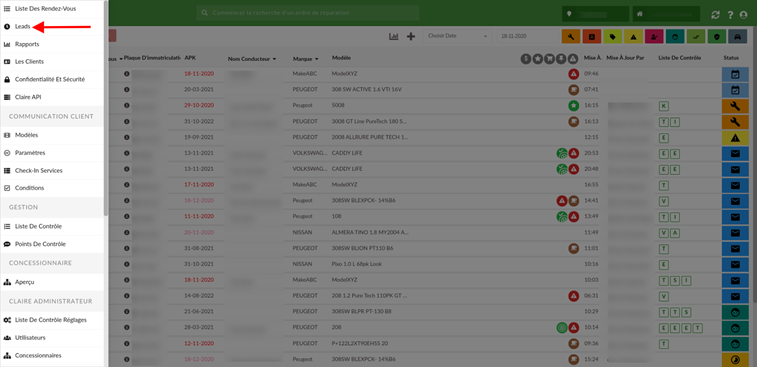
Task: Open the Choisir Date dropdown
Action: point(457,36)
